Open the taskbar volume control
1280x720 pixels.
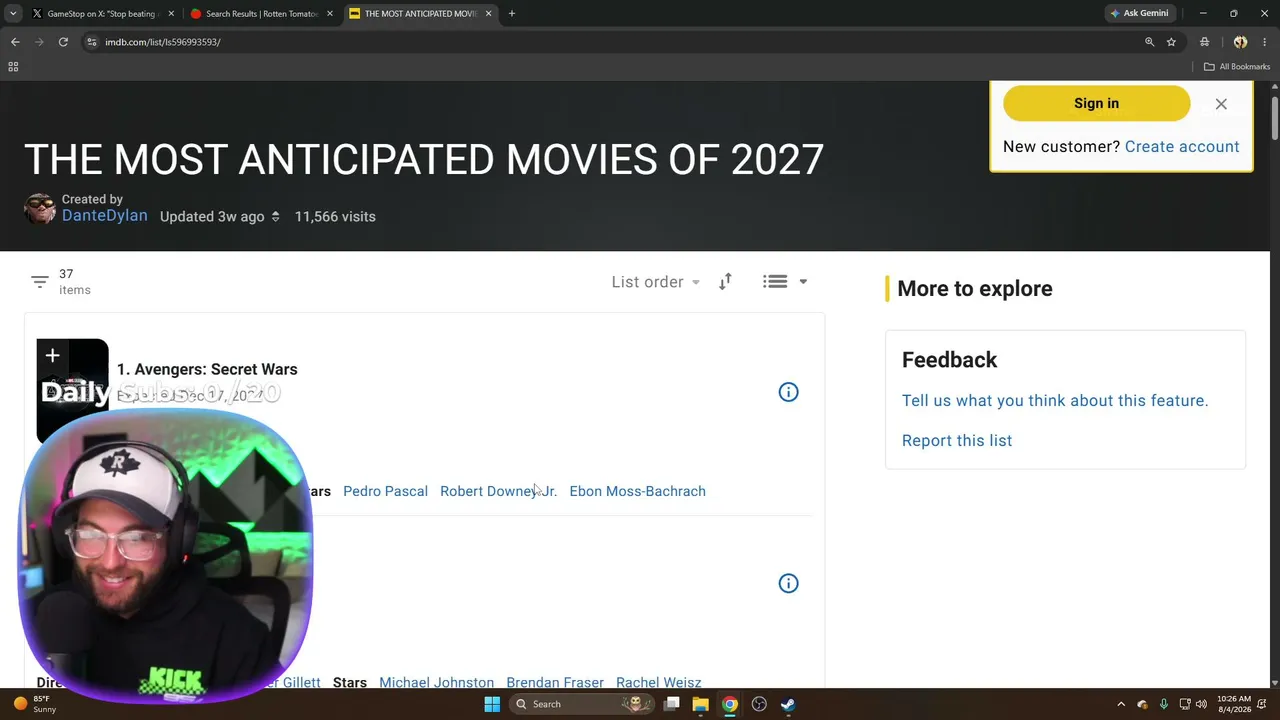(x=1201, y=704)
